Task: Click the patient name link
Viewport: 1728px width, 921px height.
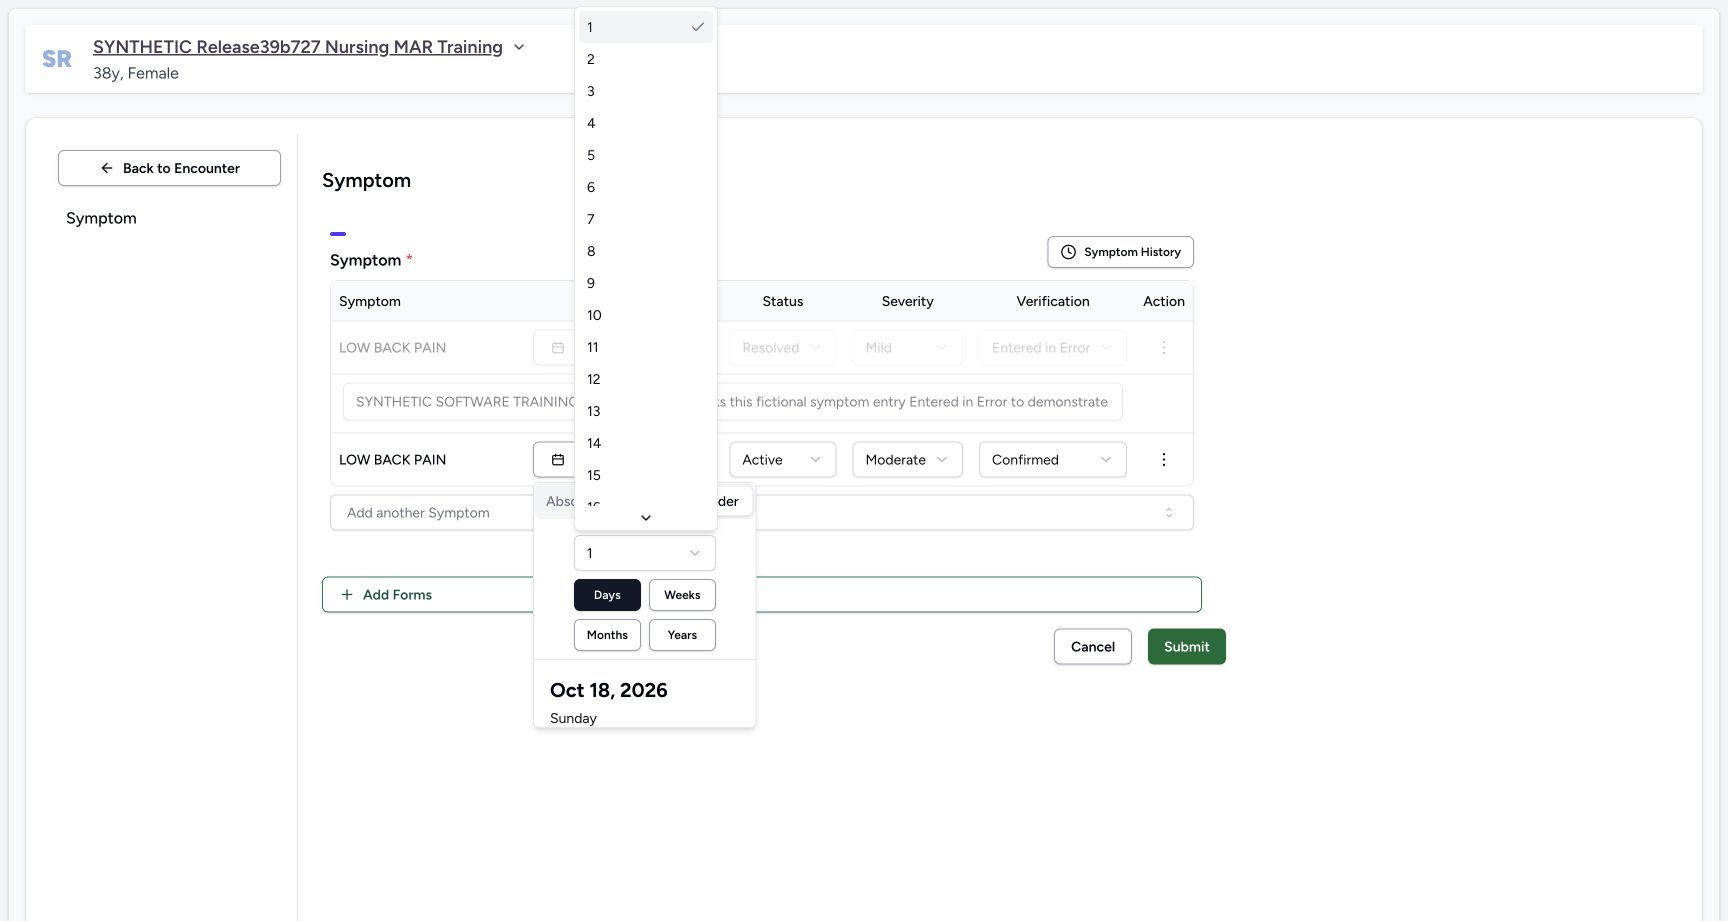Action: click(x=298, y=47)
